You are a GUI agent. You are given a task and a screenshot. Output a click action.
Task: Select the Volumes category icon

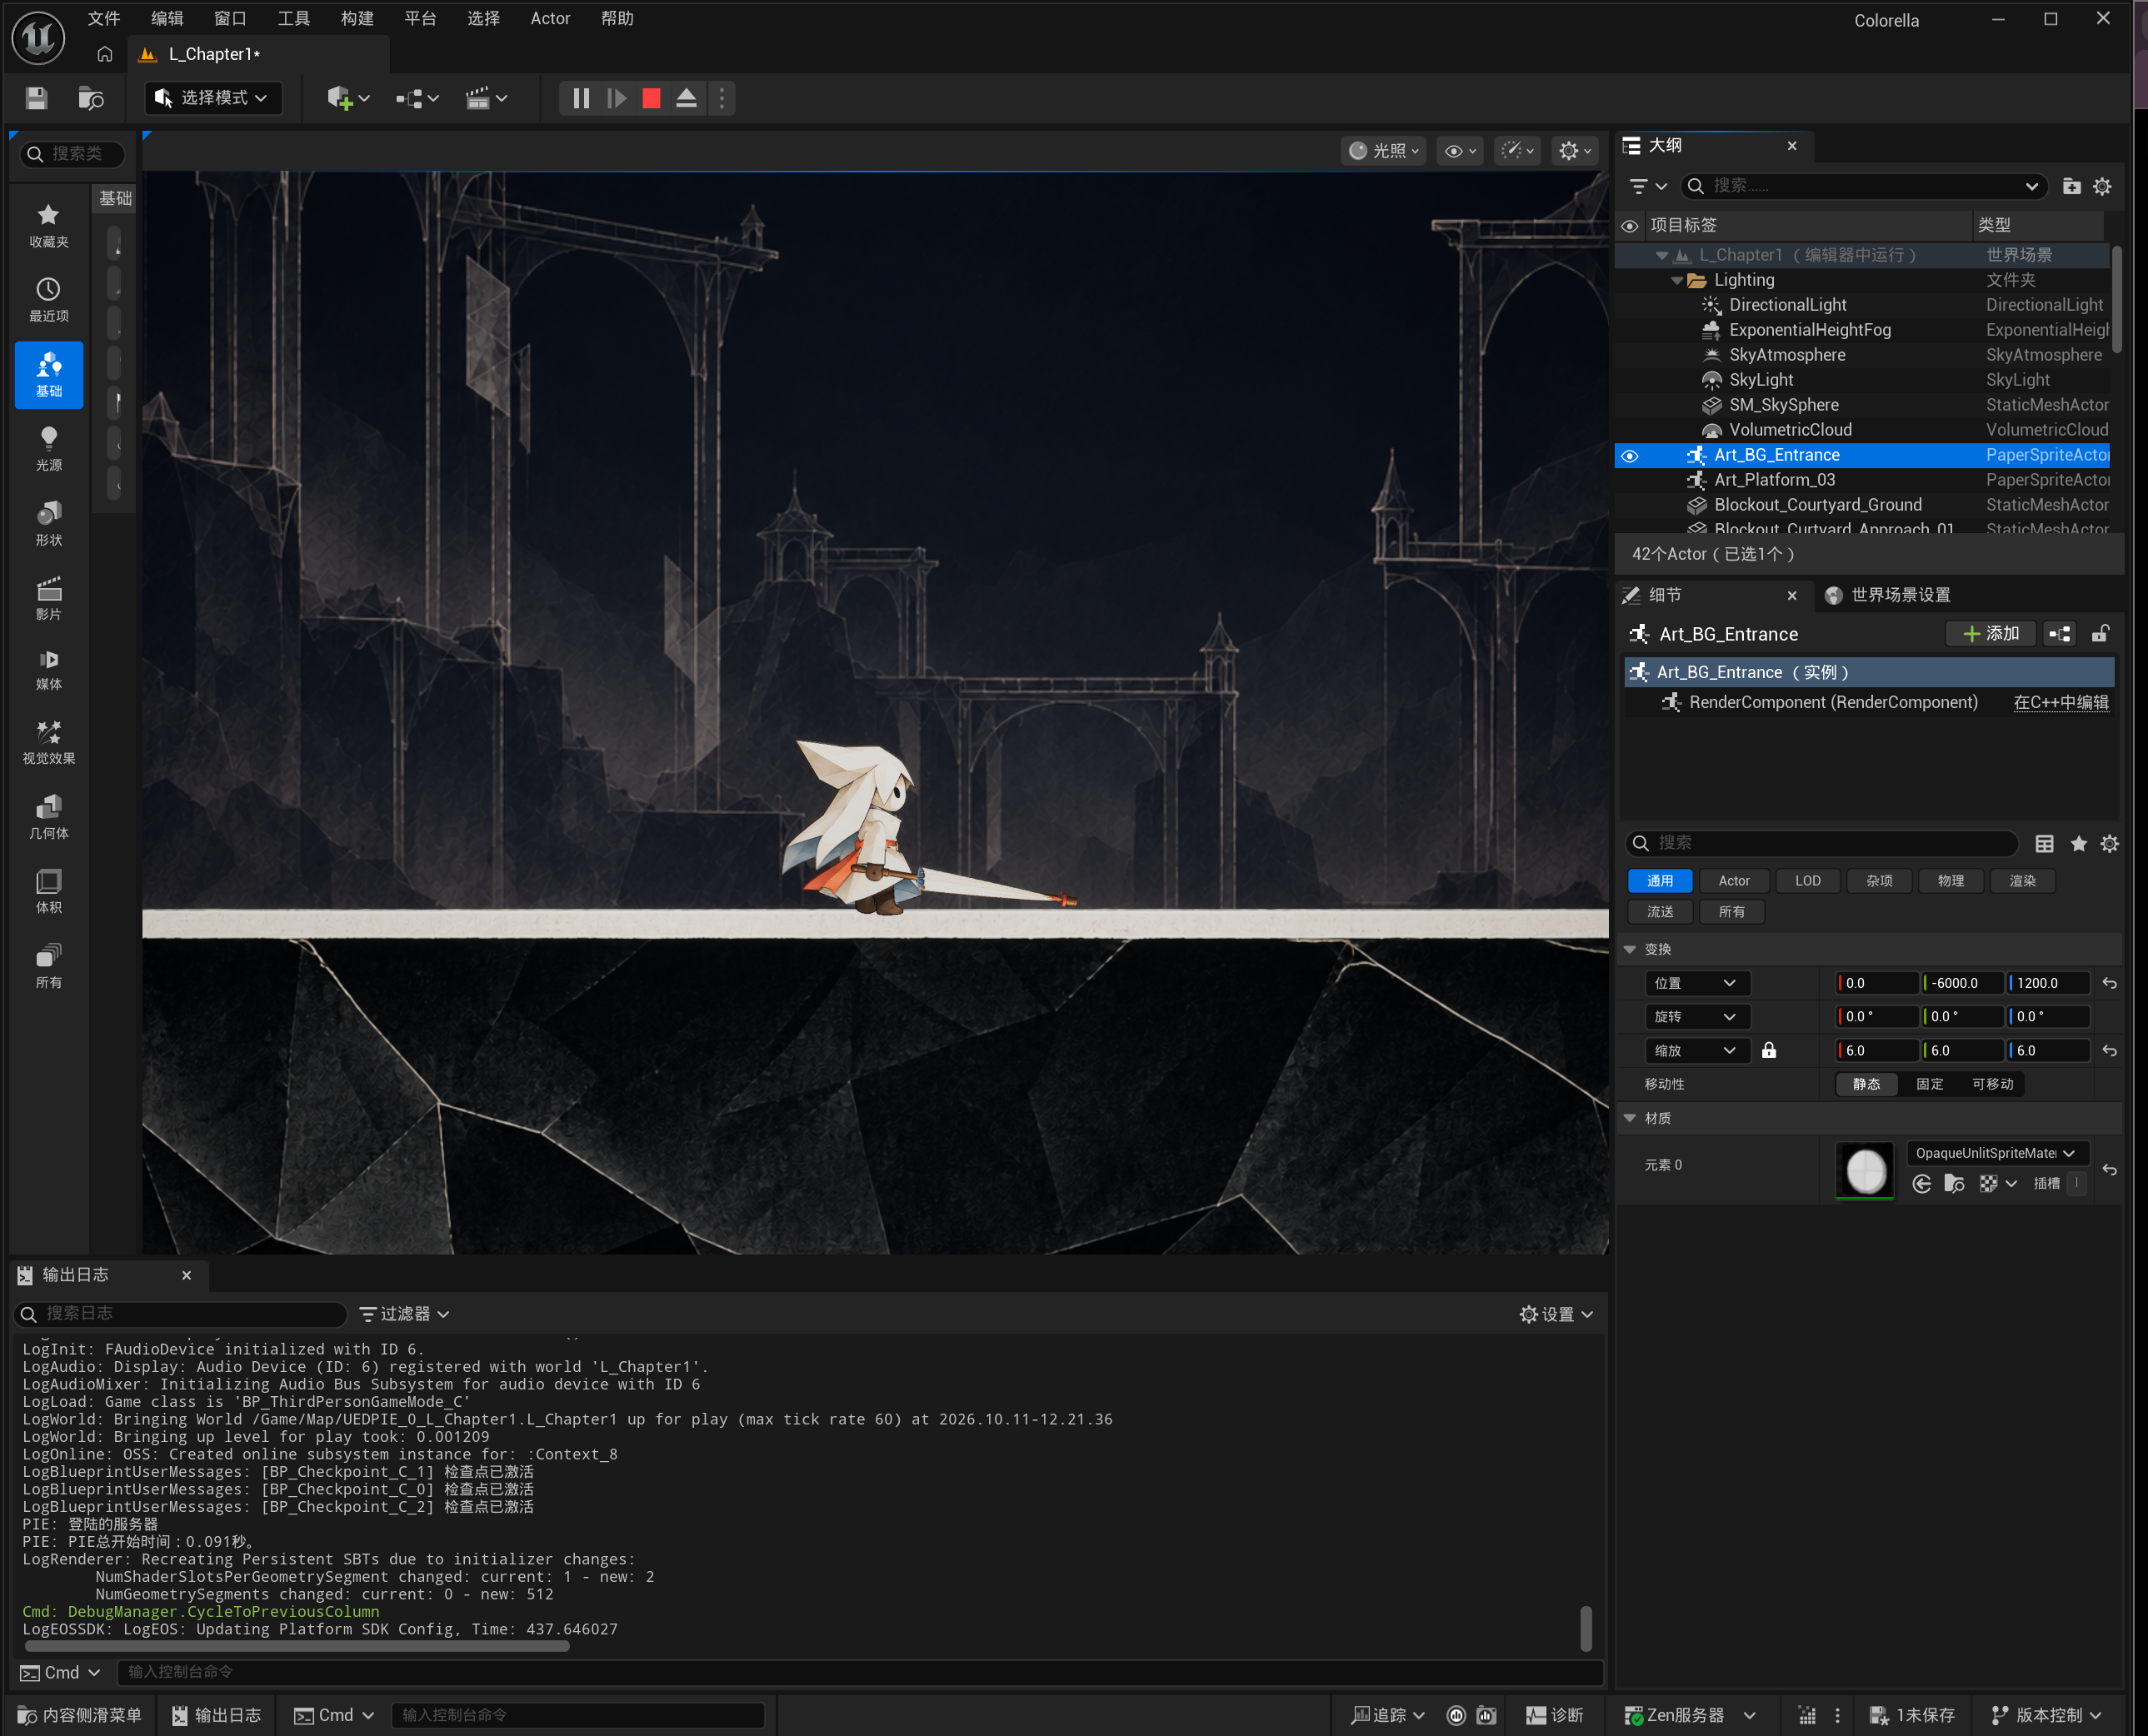[x=48, y=891]
